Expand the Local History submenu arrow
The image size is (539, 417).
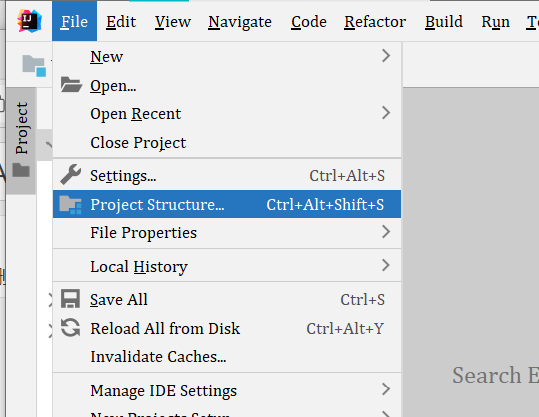[386, 265]
